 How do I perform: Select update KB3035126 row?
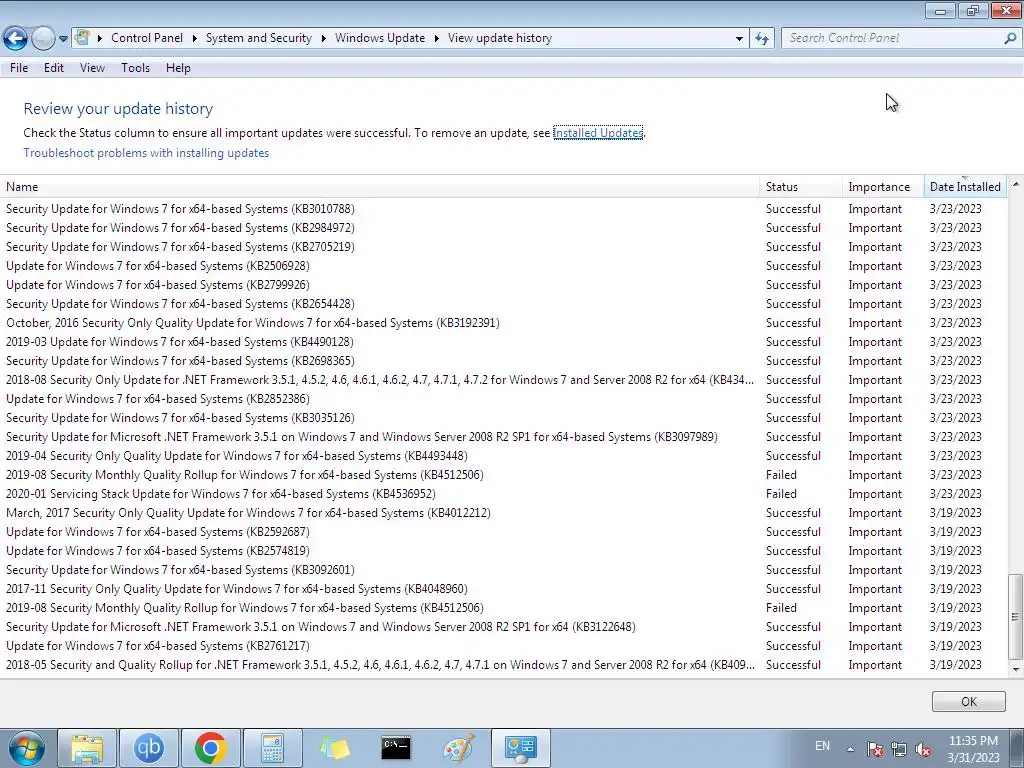pos(503,417)
